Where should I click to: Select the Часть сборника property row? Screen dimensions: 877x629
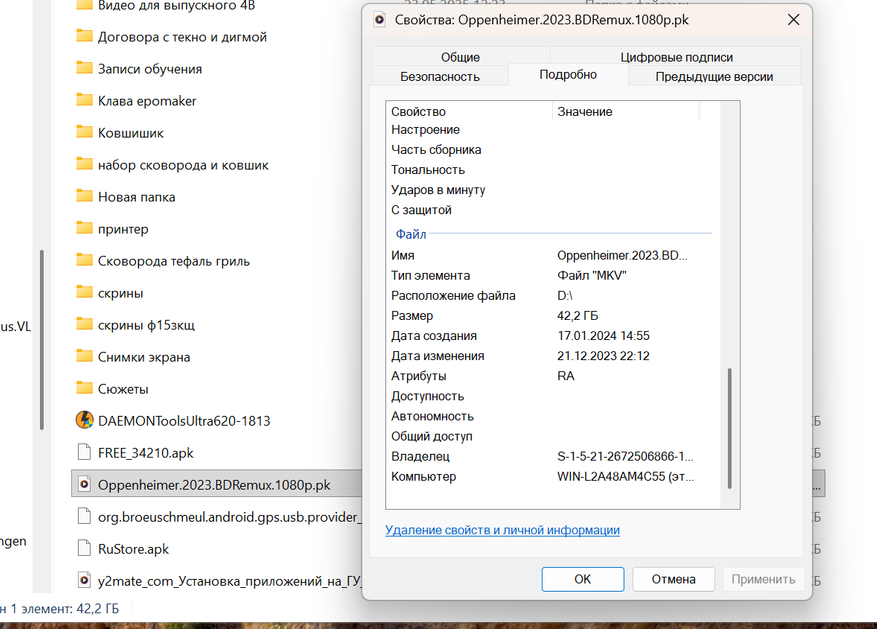click(553, 150)
